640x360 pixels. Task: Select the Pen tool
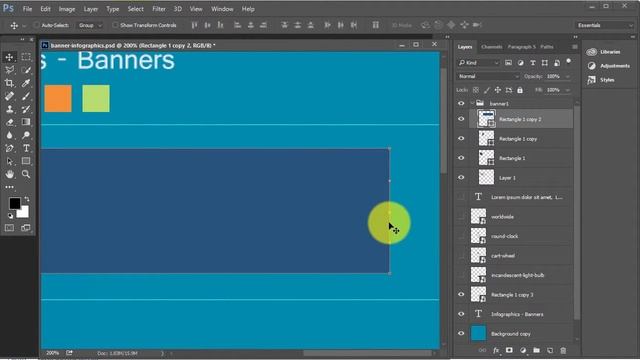click(9, 148)
